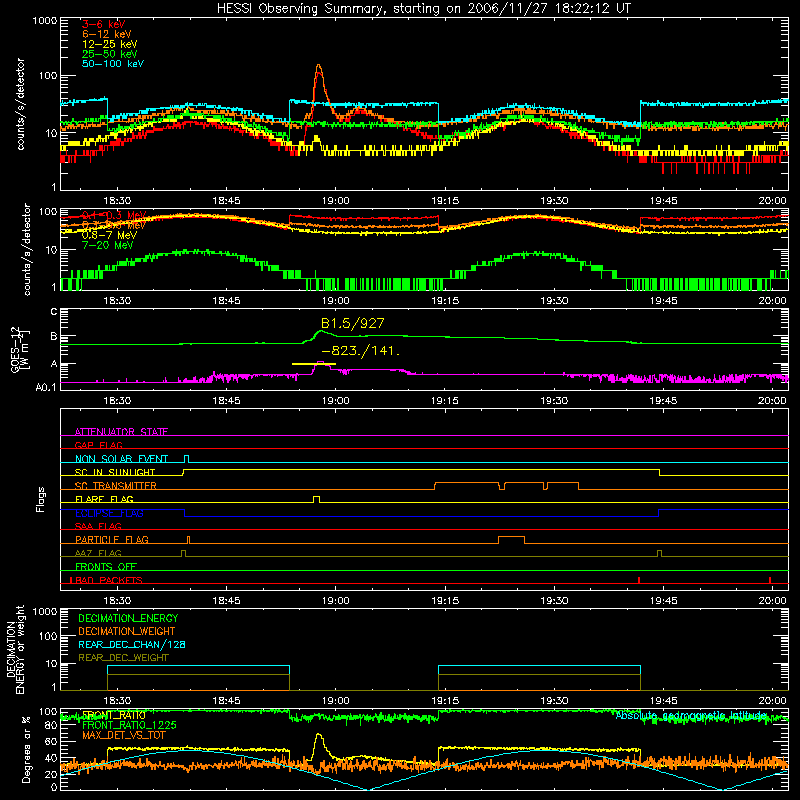Click the AAZ_FLAG label

98,553
